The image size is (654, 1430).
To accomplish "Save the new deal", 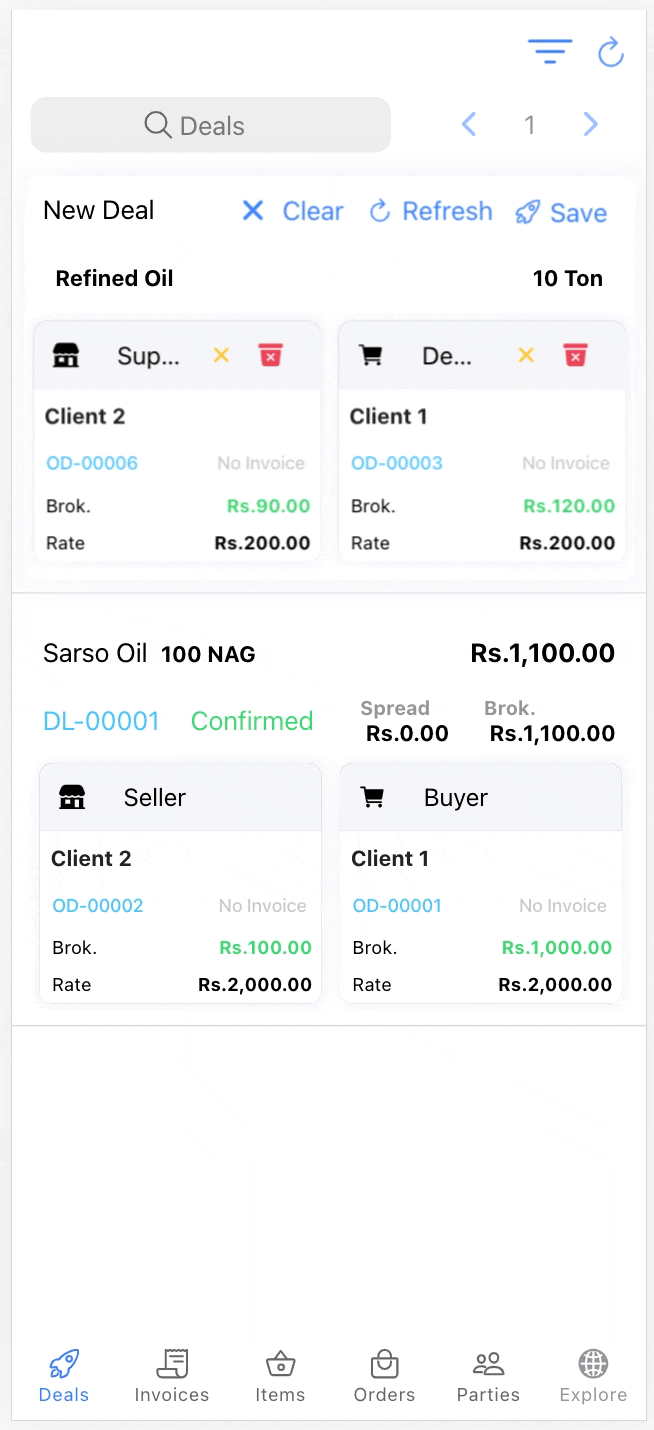I will 561,211.
